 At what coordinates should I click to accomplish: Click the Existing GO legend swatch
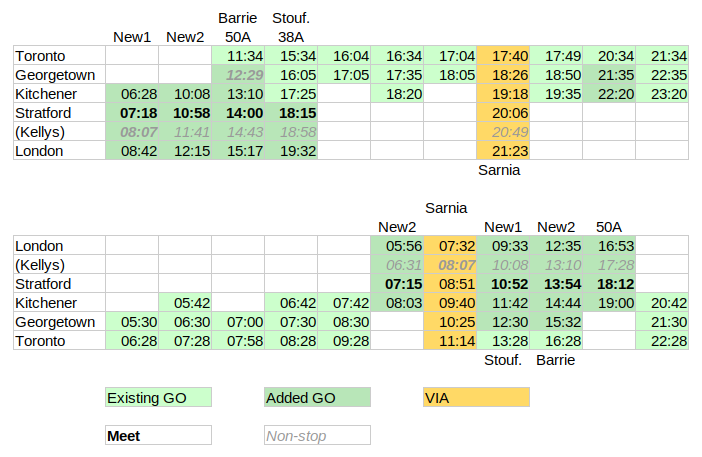tap(158, 398)
